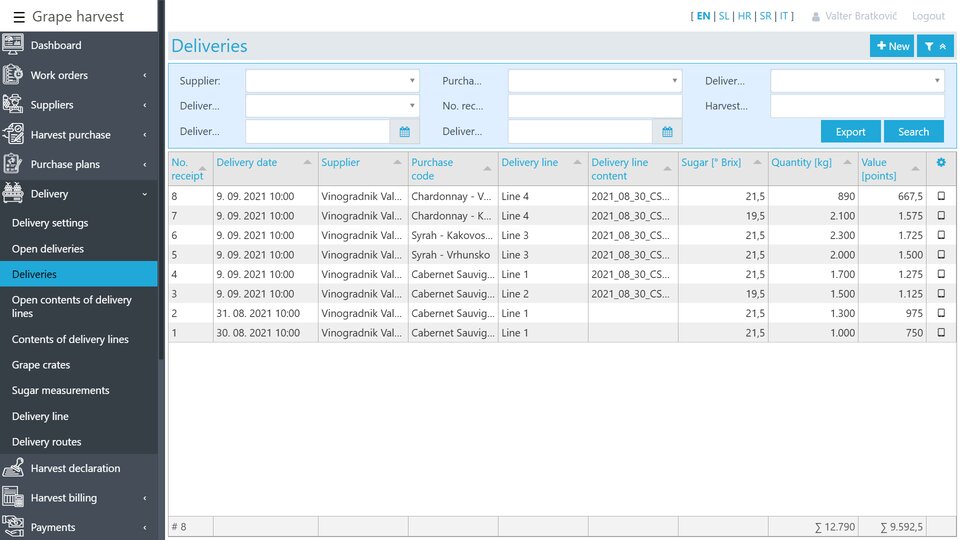Viewport: 960px width, 540px height.
Task: Open the table settings gear icon
Action: pos(940,163)
